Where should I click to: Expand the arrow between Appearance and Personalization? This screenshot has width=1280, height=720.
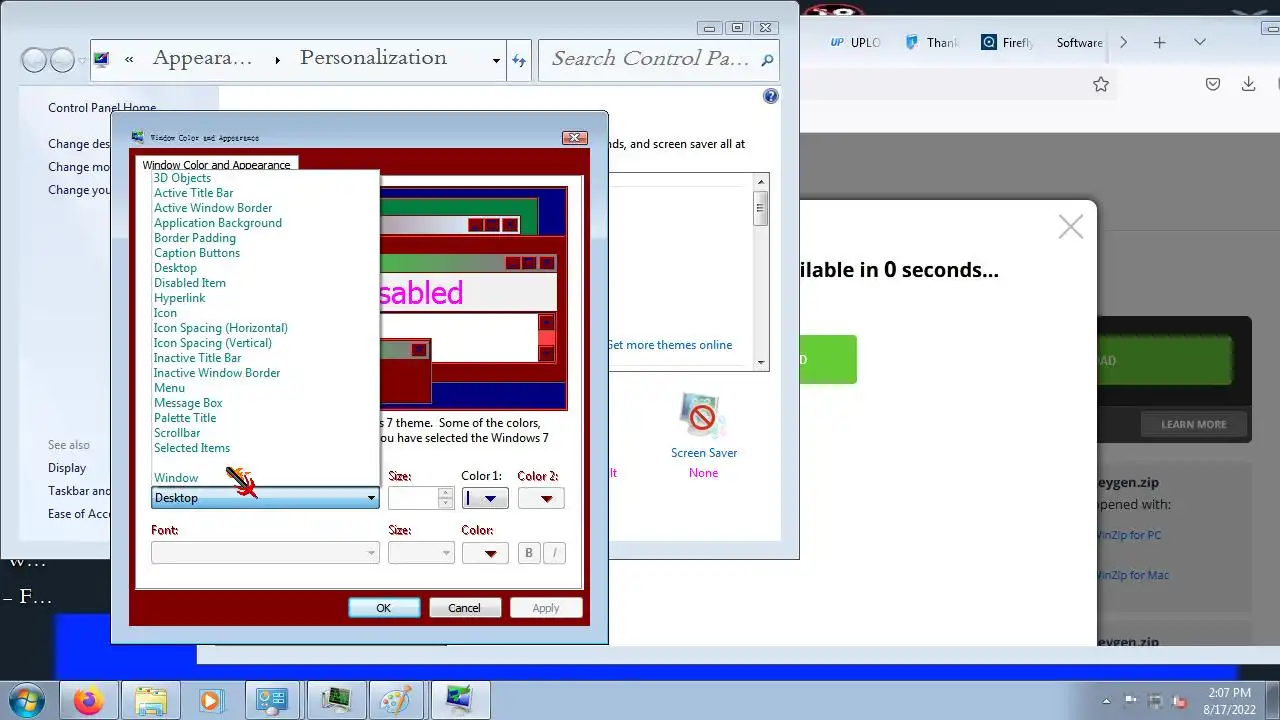(277, 60)
